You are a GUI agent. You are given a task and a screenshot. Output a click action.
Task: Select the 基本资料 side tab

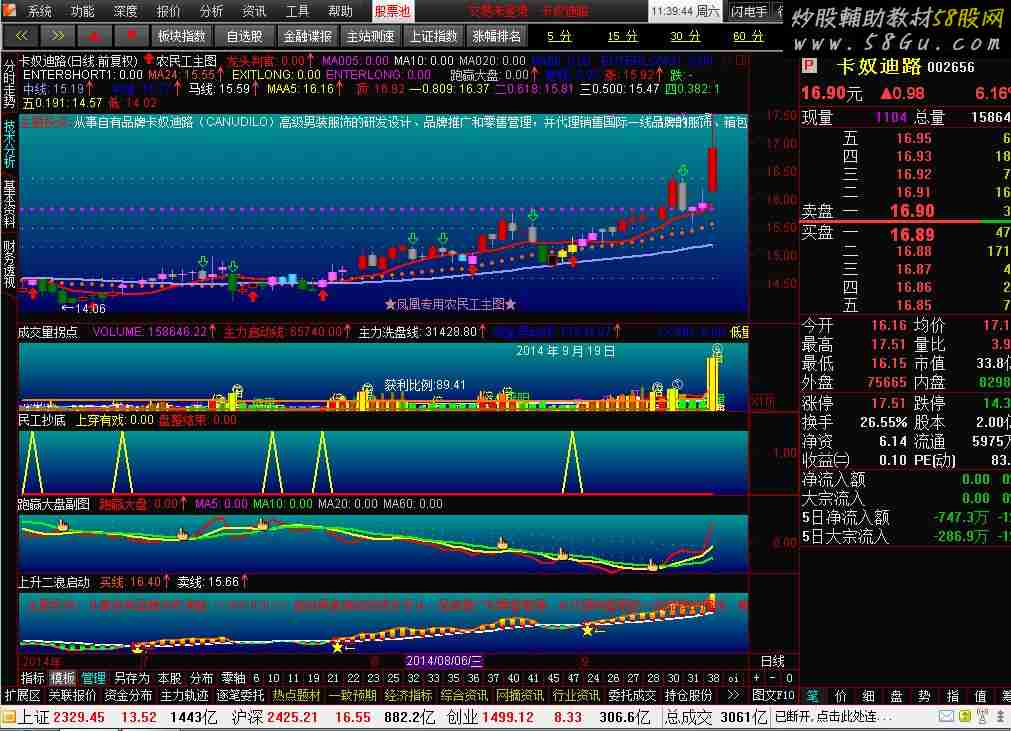coord(9,204)
